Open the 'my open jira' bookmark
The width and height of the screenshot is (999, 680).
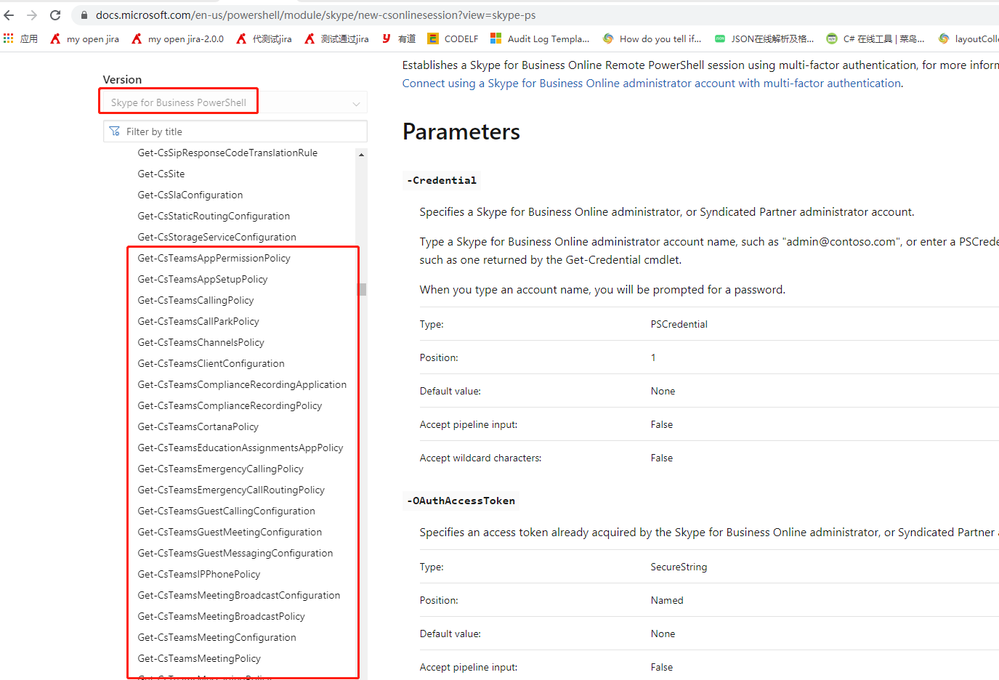[85, 39]
